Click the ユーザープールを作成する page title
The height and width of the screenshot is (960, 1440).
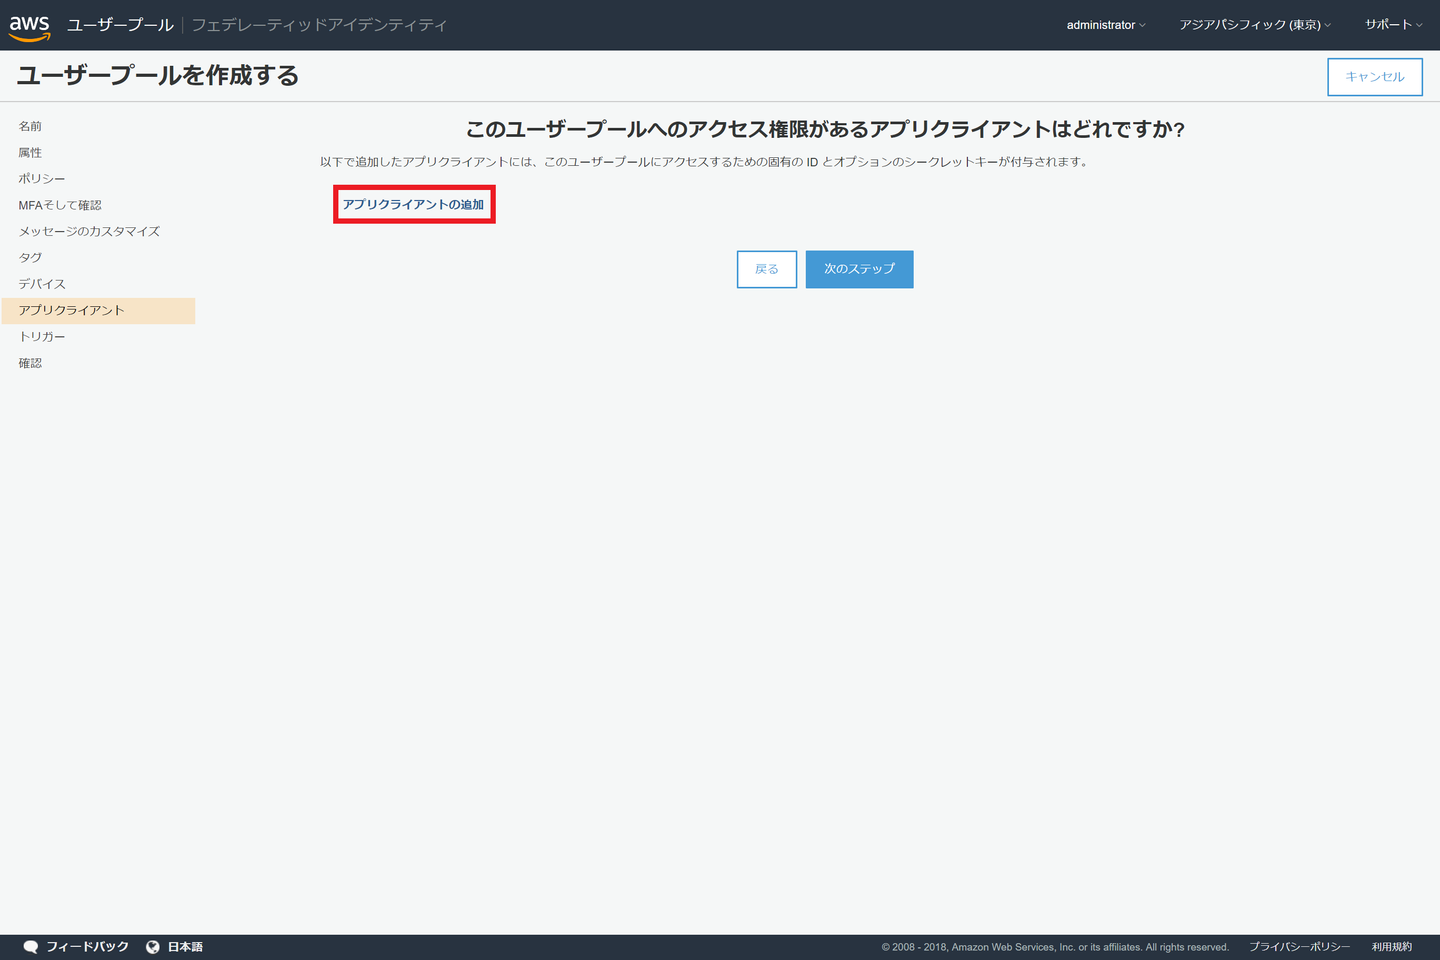158,76
